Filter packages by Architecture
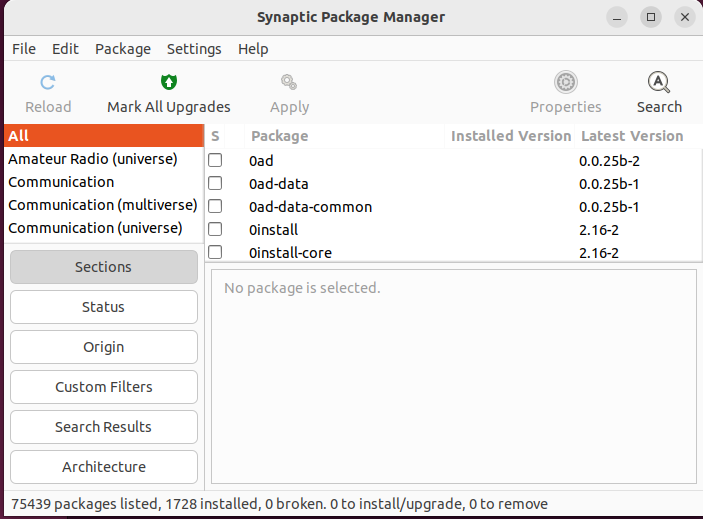Screen dimensions: 703x519 [104, 467]
